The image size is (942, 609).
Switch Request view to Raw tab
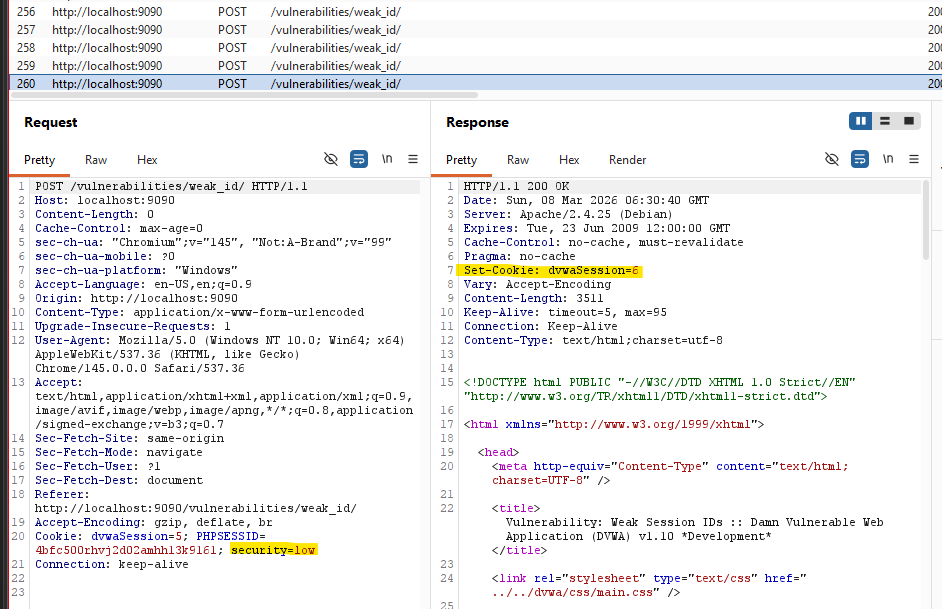tap(96, 160)
